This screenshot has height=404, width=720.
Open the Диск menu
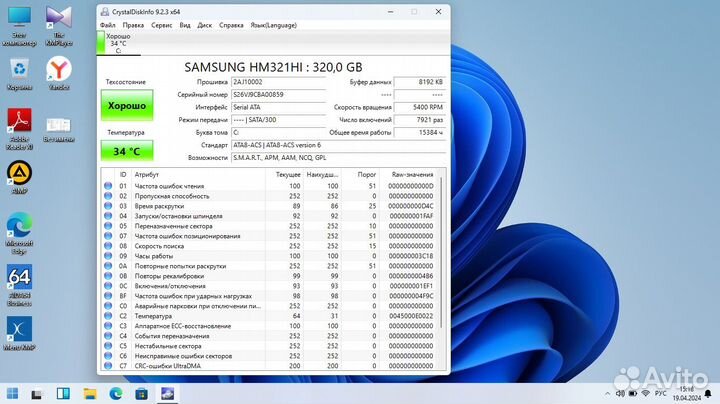pos(205,25)
